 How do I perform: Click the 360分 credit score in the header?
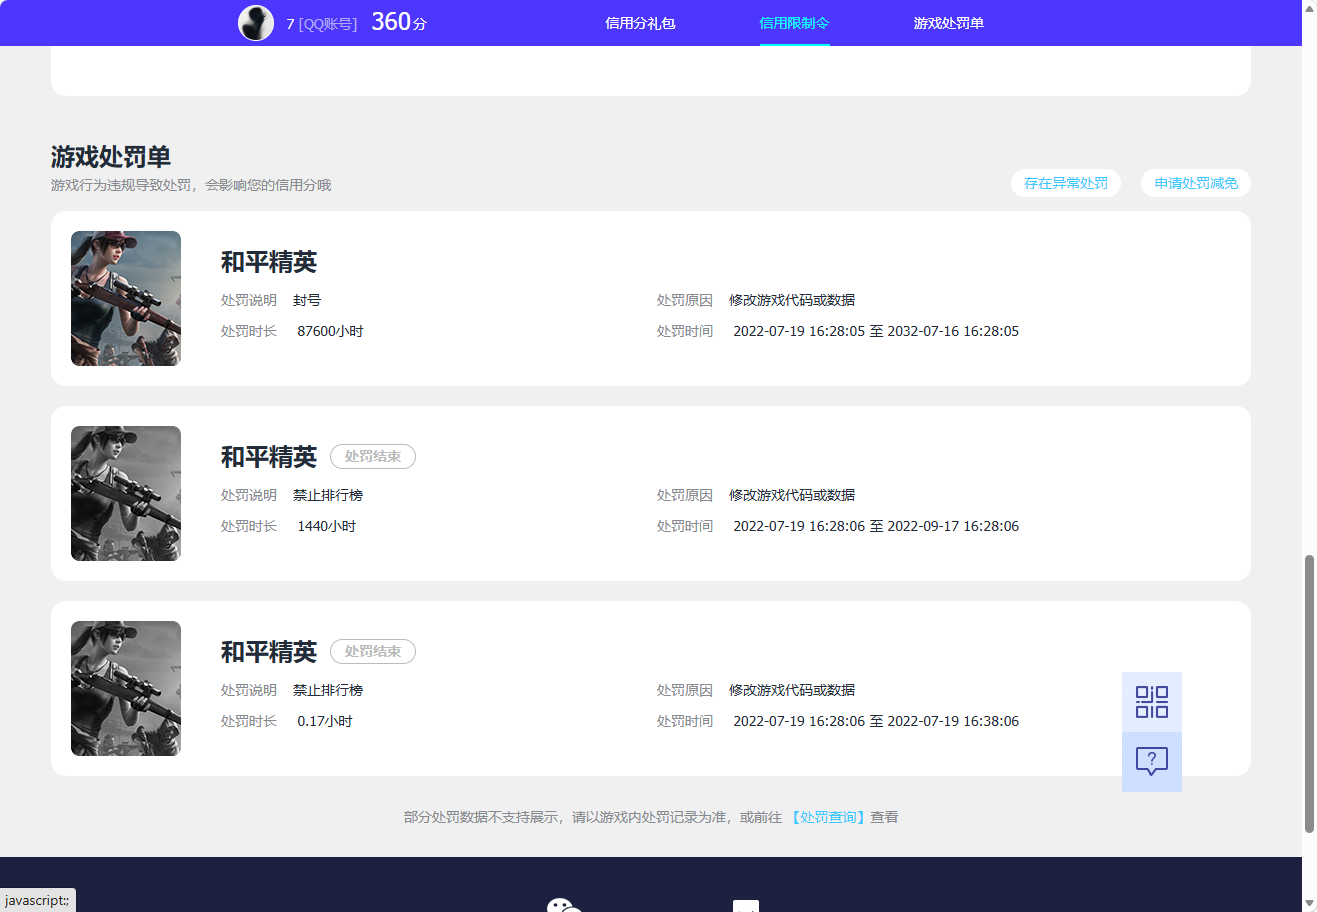point(399,22)
